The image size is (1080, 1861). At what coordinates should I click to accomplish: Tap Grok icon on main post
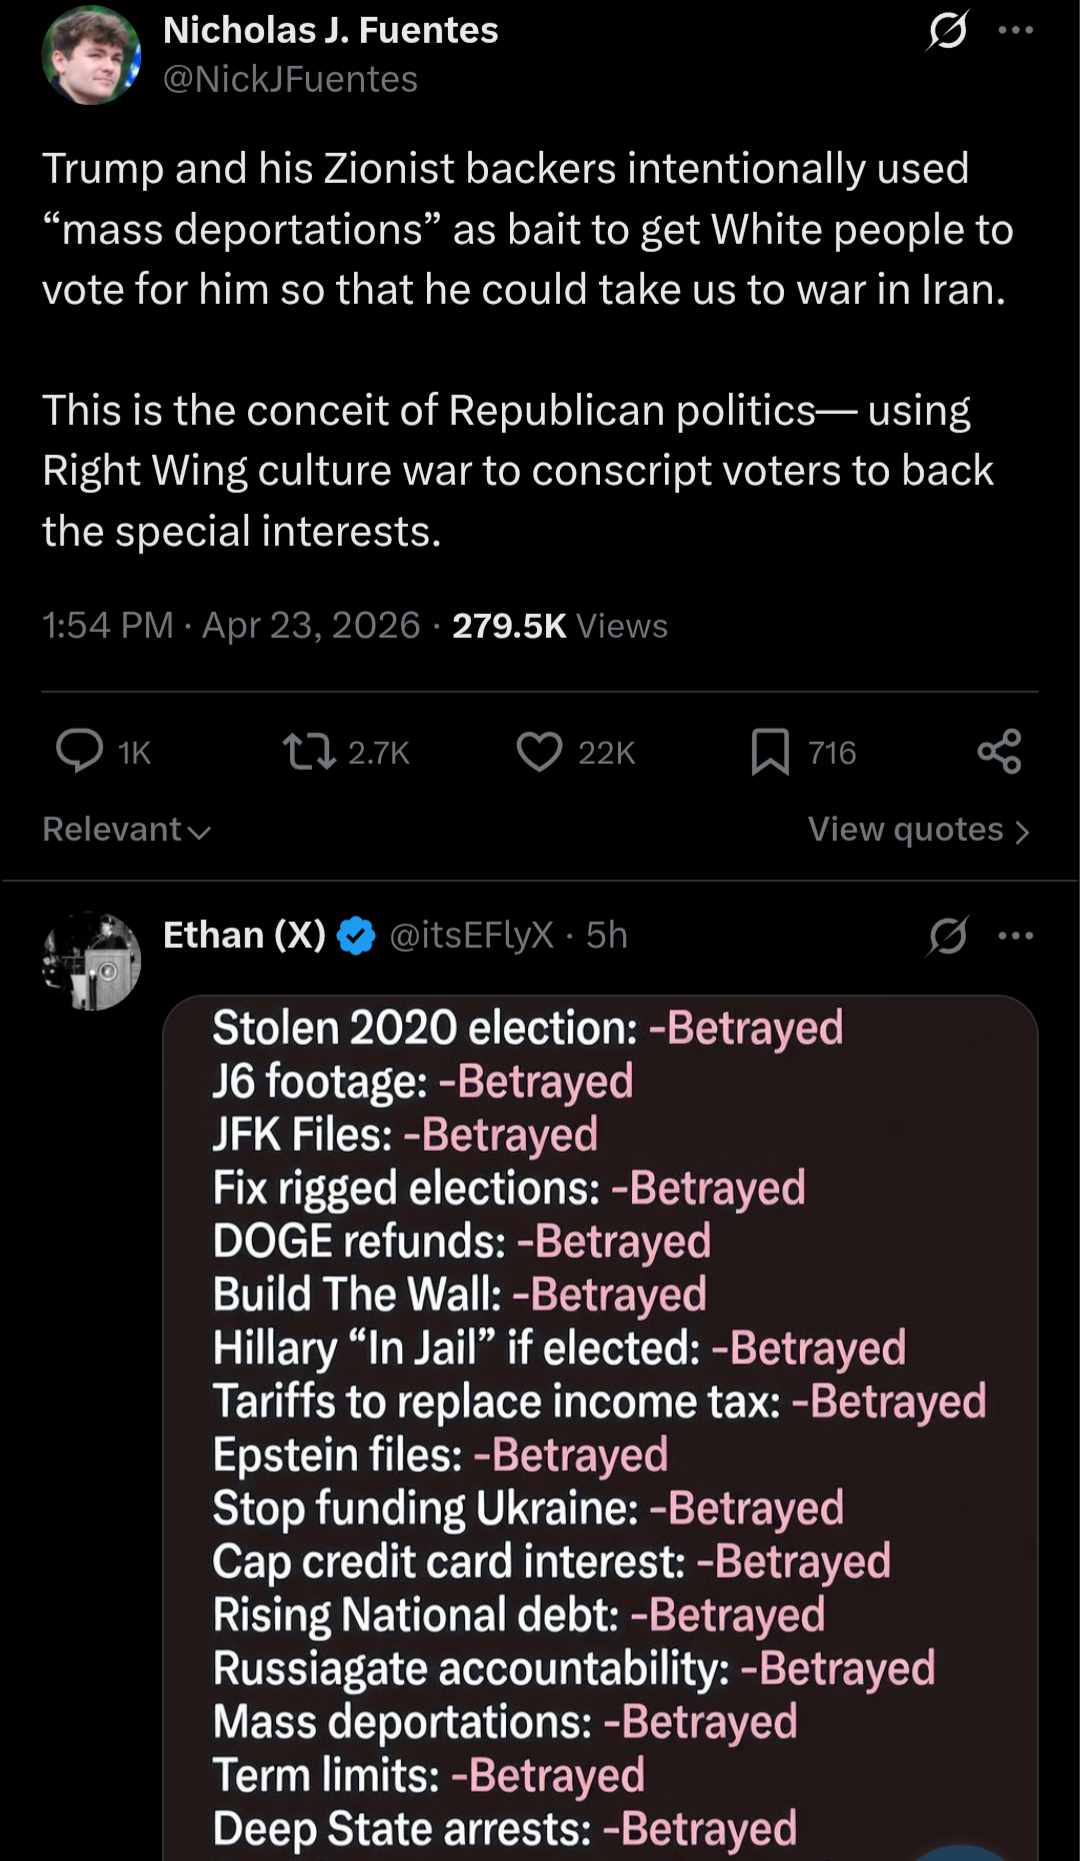[x=947, y=30]
